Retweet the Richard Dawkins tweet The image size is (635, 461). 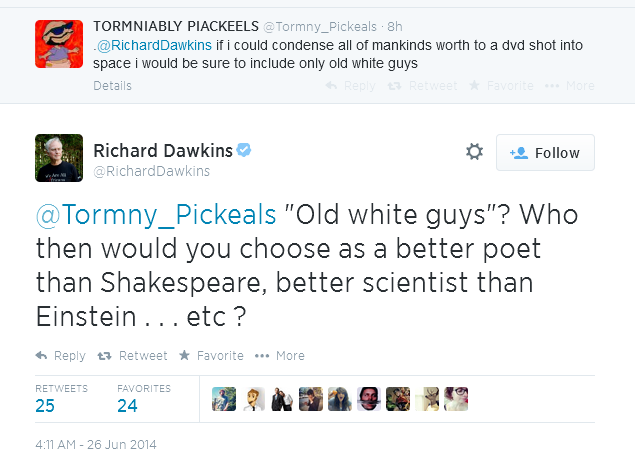pos(132,356)
